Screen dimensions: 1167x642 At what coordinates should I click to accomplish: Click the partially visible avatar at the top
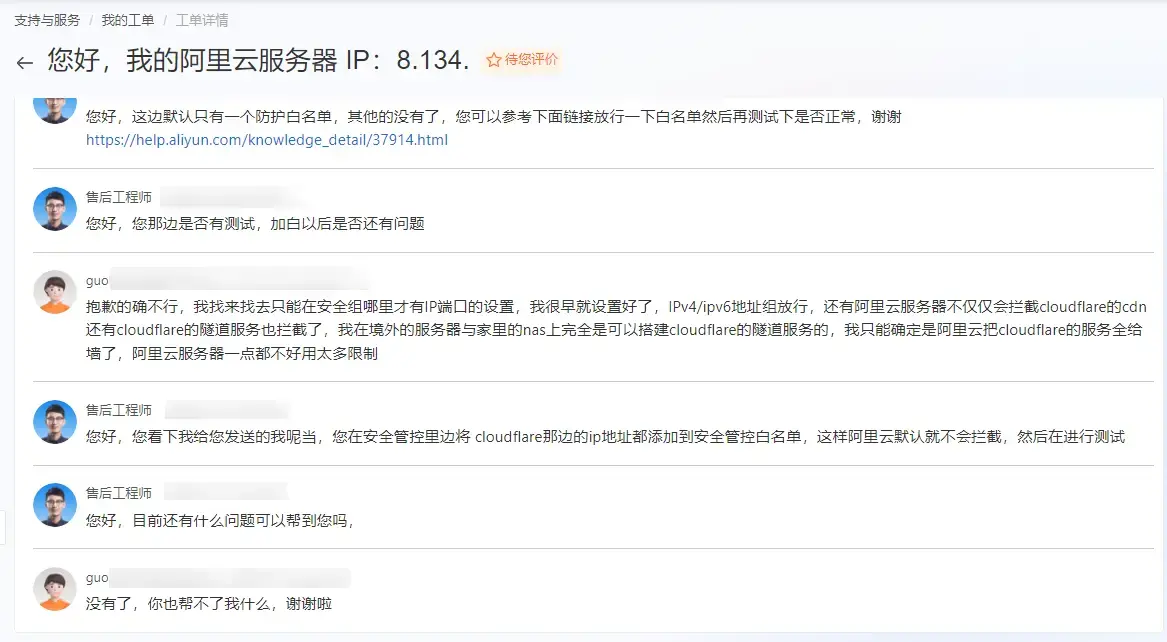click(54, 108)
